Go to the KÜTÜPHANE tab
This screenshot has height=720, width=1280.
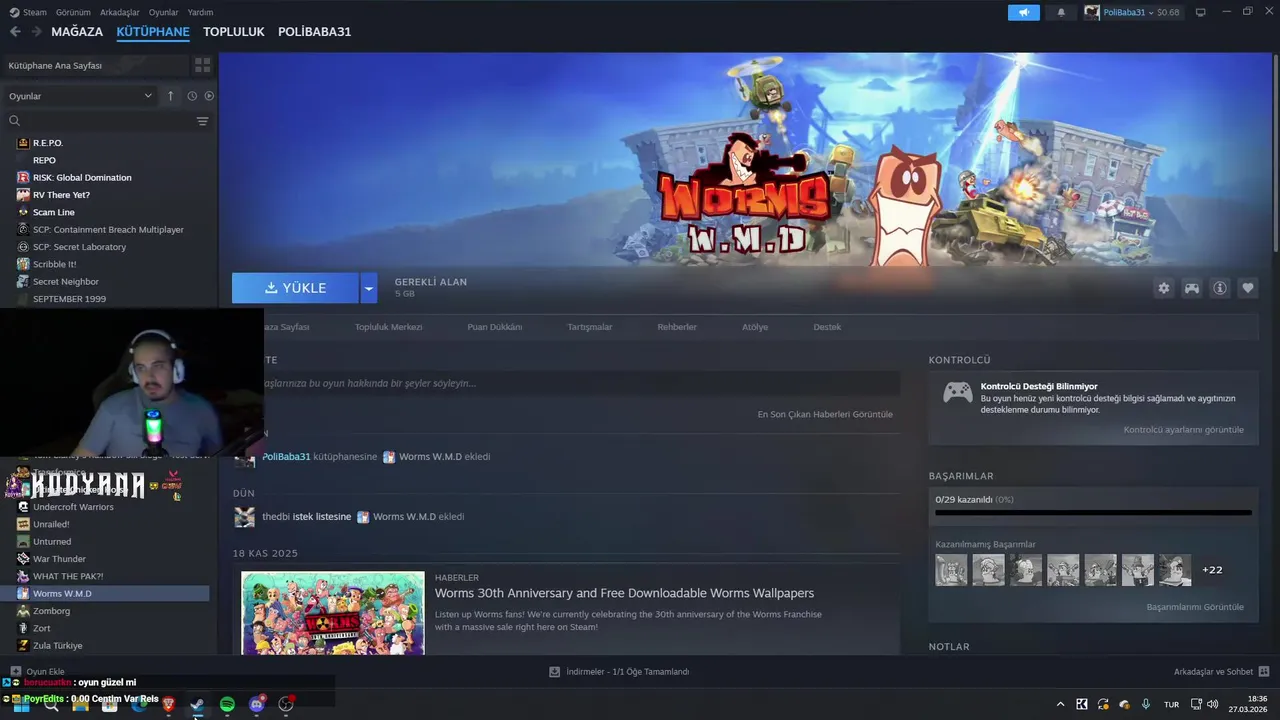[153, 32]
